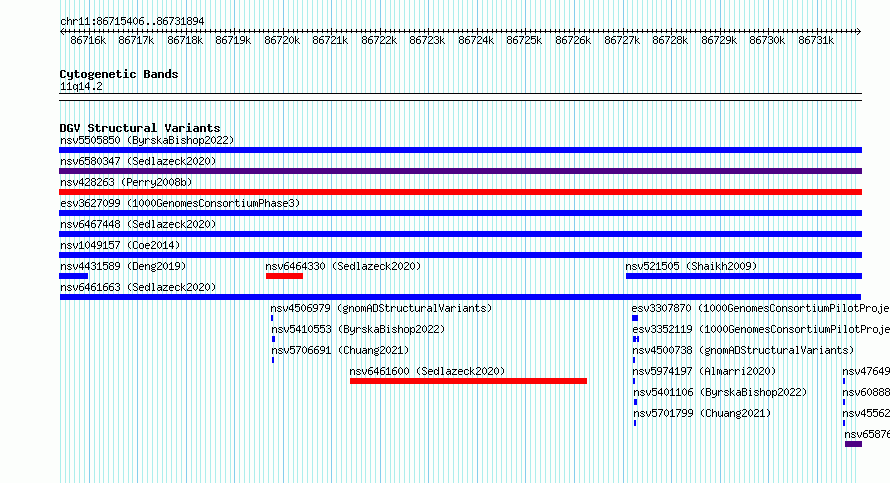The width and height of the screenshot is (890, 483).
Task: Open variant nsv5974197 (Almarri2020) label
Action: pyautogui.click(x=704, y=371)
